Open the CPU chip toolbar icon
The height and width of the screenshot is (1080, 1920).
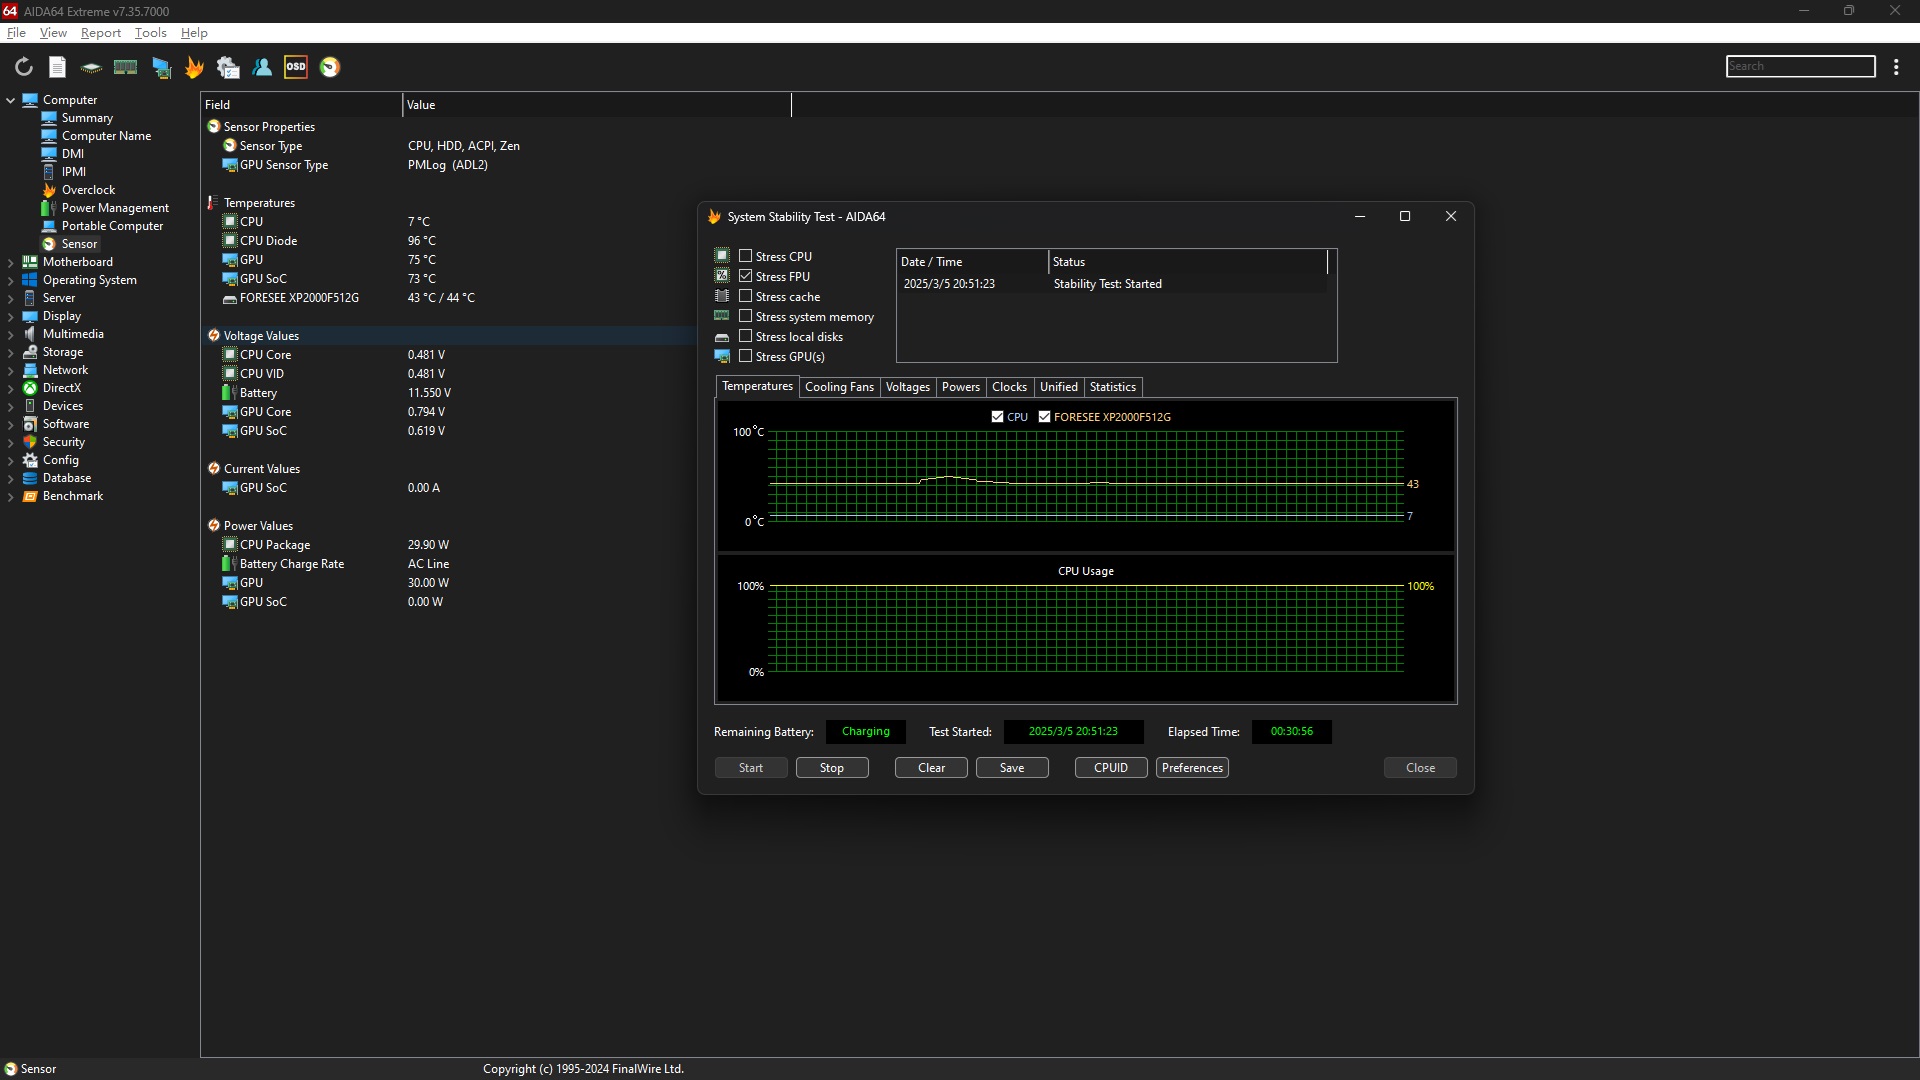91,67
